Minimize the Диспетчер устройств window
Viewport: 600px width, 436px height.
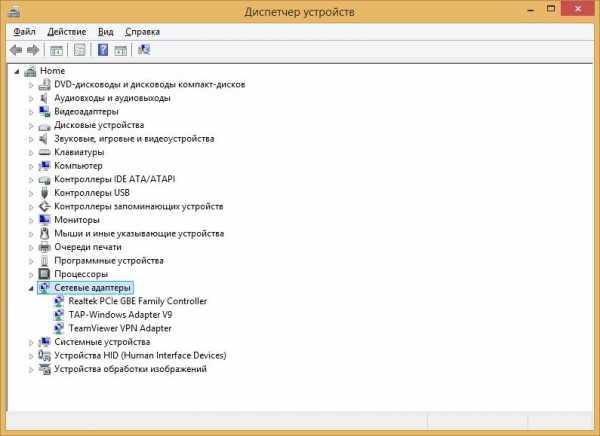pyautogui.click(x=530, y=10)
